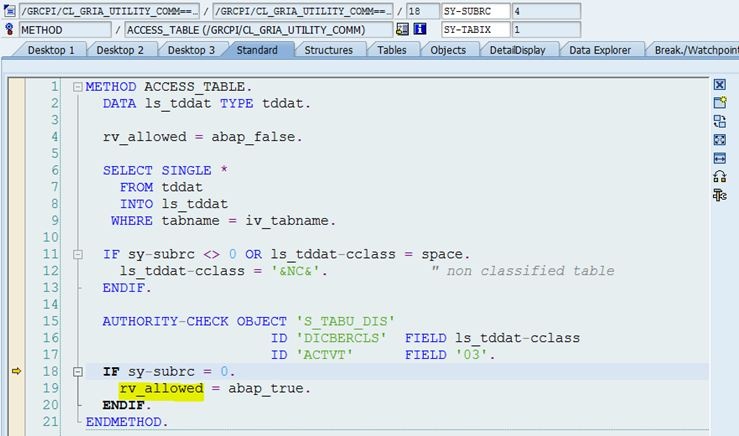
Task: Collapse the IF sy-subrc block at line 18
Action: [78, 372]
